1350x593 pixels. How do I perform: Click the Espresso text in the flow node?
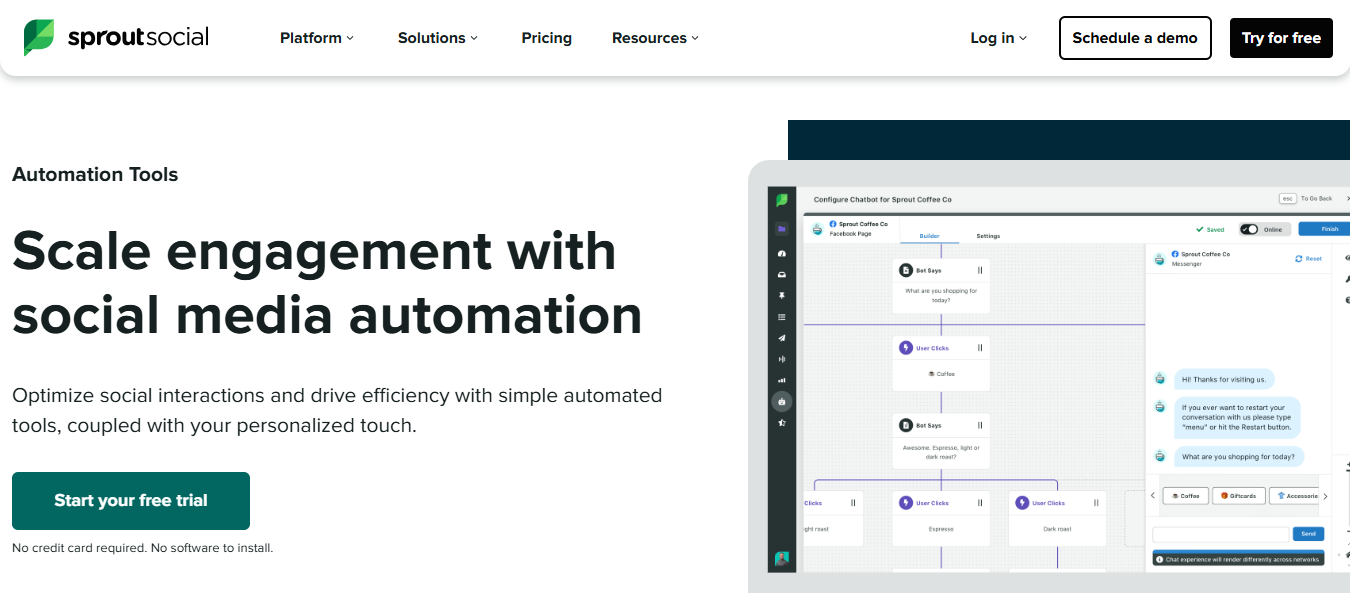coord(941,529)
